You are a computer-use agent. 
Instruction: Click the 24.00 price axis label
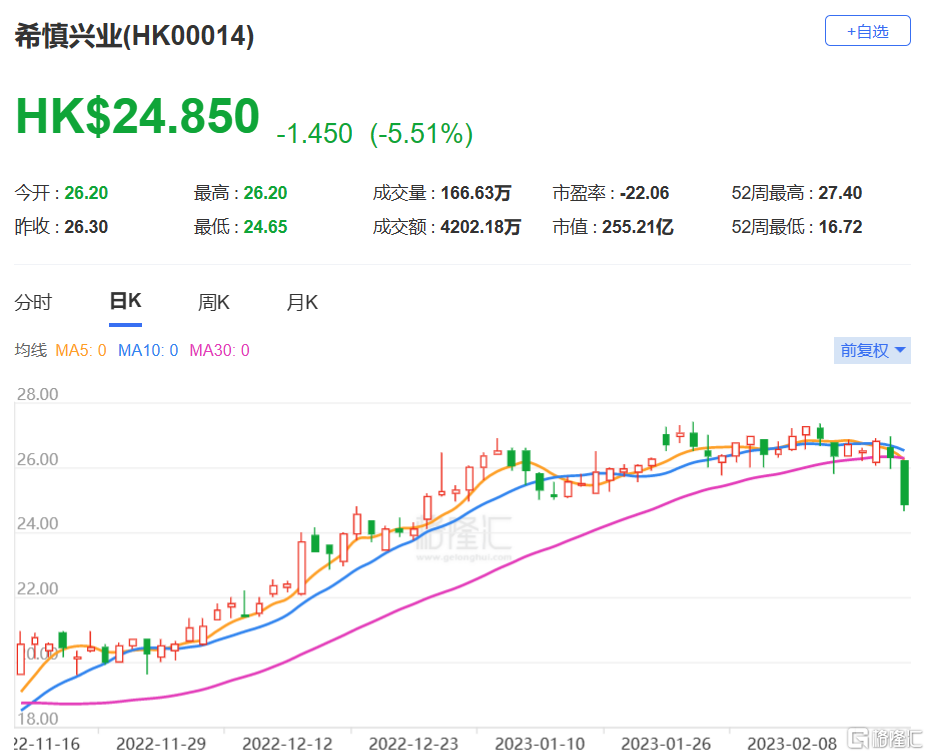37,524
